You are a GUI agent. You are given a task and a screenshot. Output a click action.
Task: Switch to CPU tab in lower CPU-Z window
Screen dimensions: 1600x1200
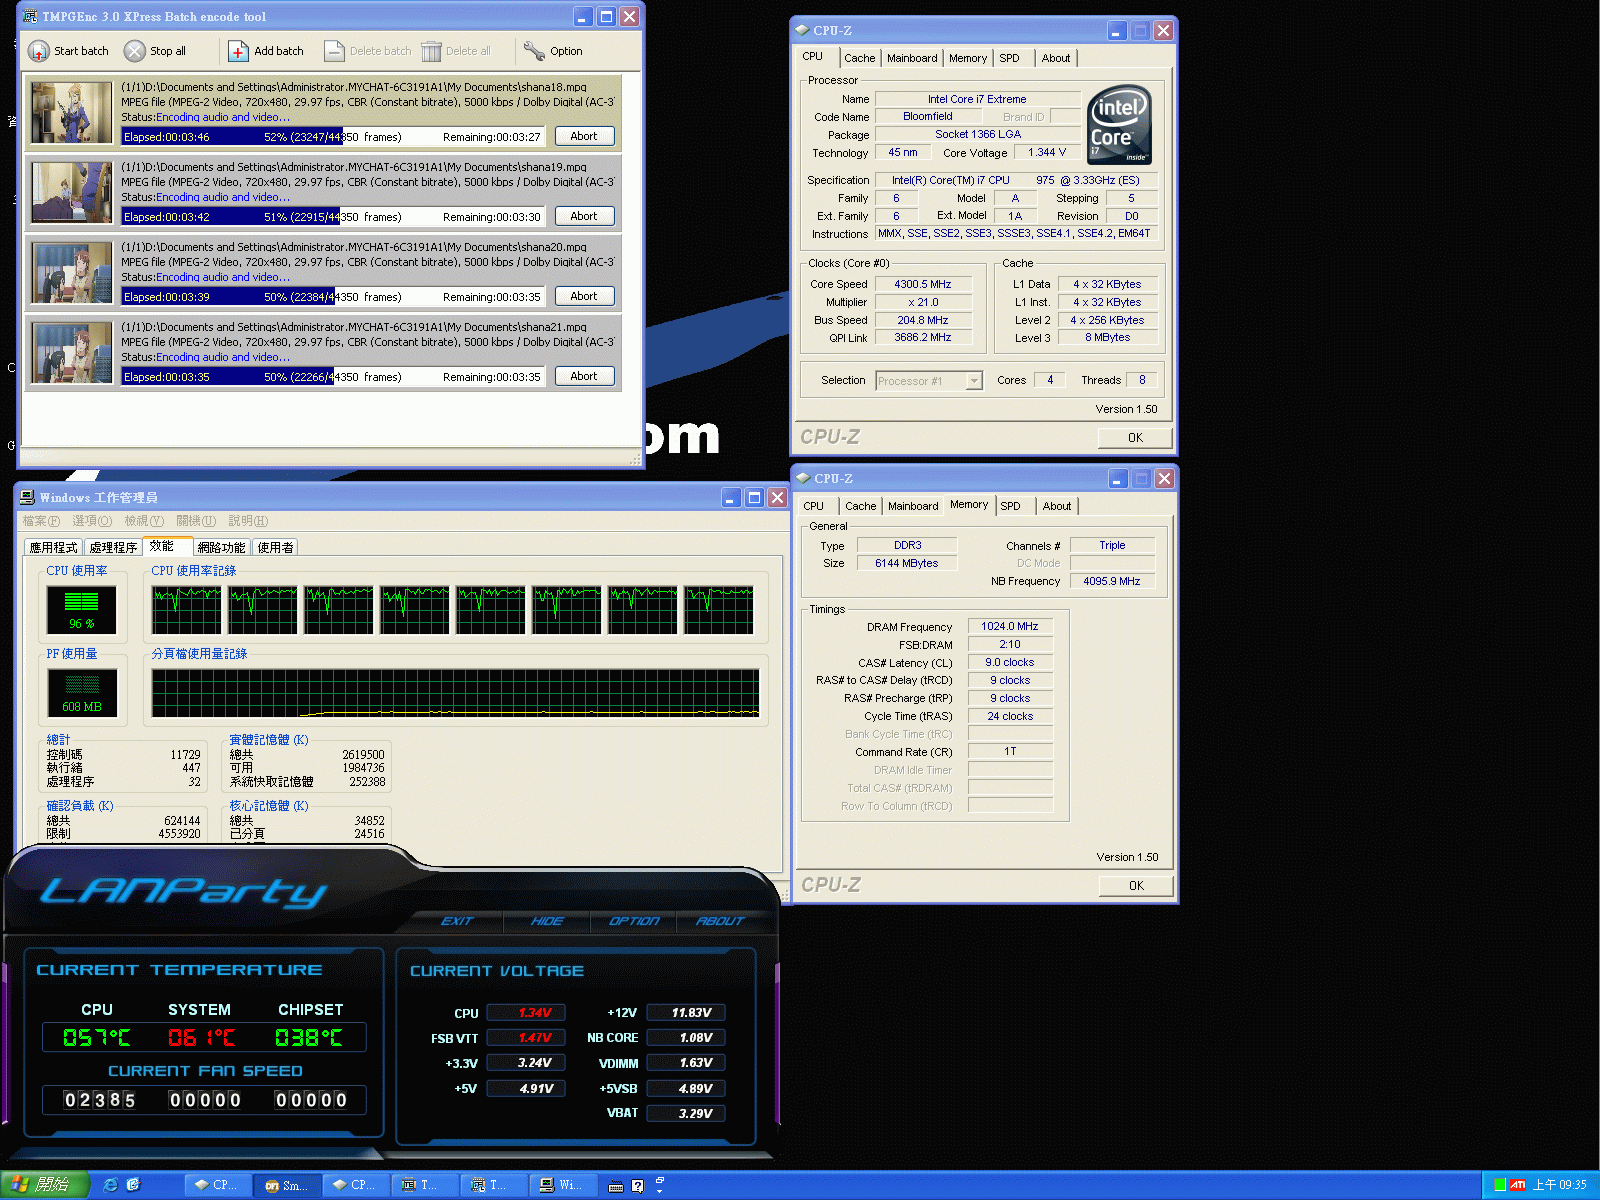point(814,506)
